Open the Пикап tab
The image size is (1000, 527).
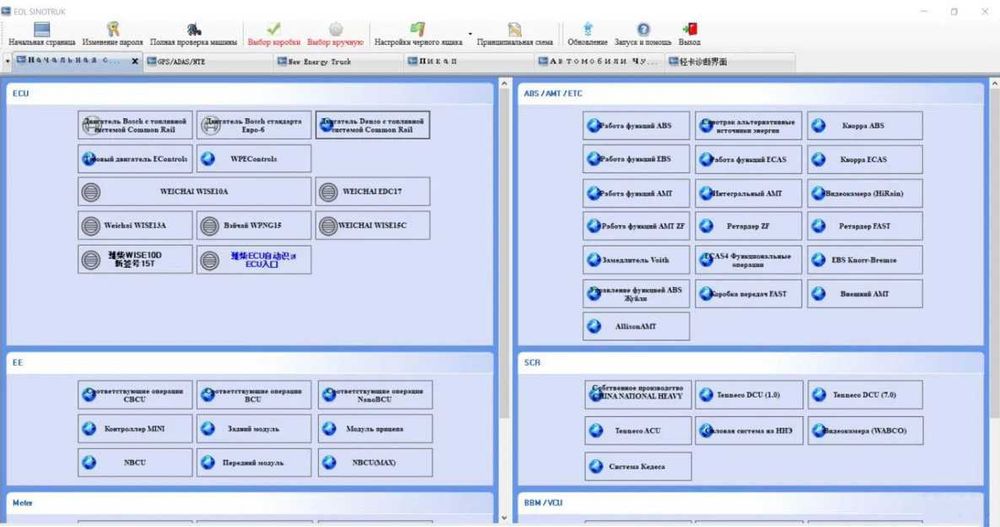click(469, 61)
